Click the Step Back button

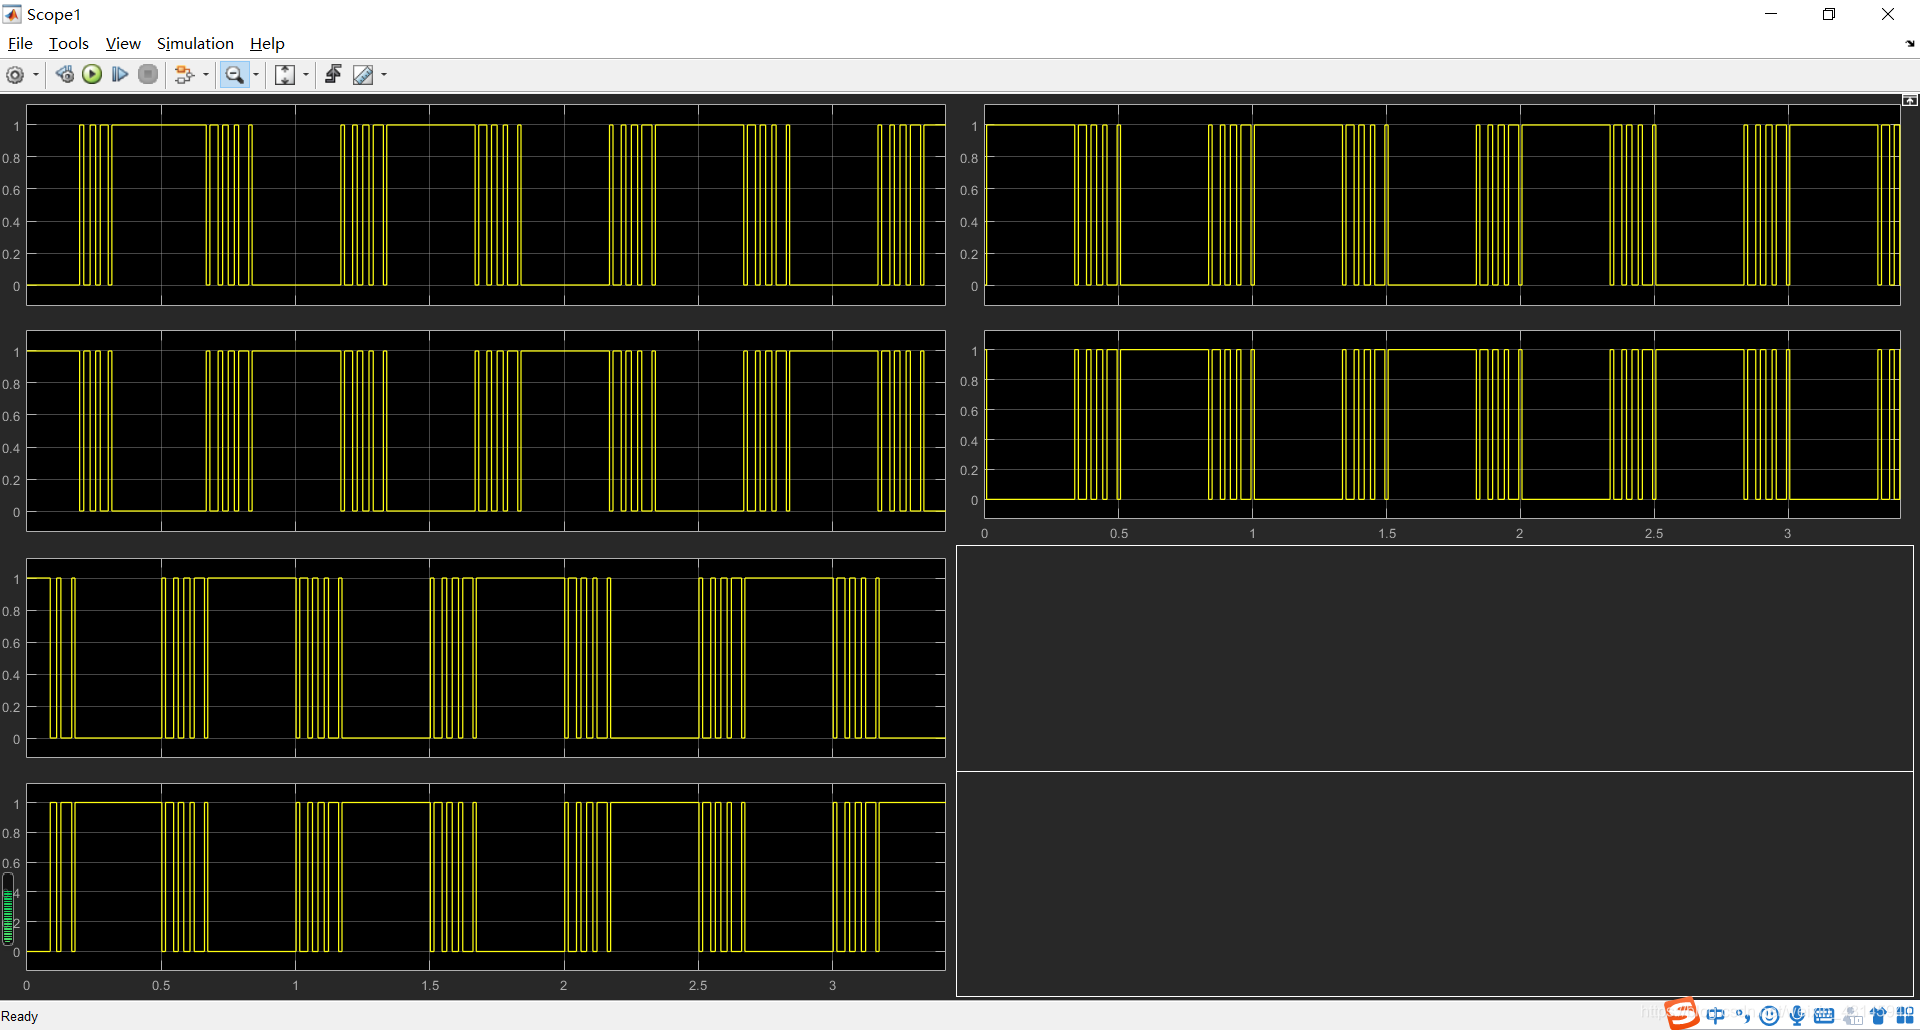coord(65,74)
